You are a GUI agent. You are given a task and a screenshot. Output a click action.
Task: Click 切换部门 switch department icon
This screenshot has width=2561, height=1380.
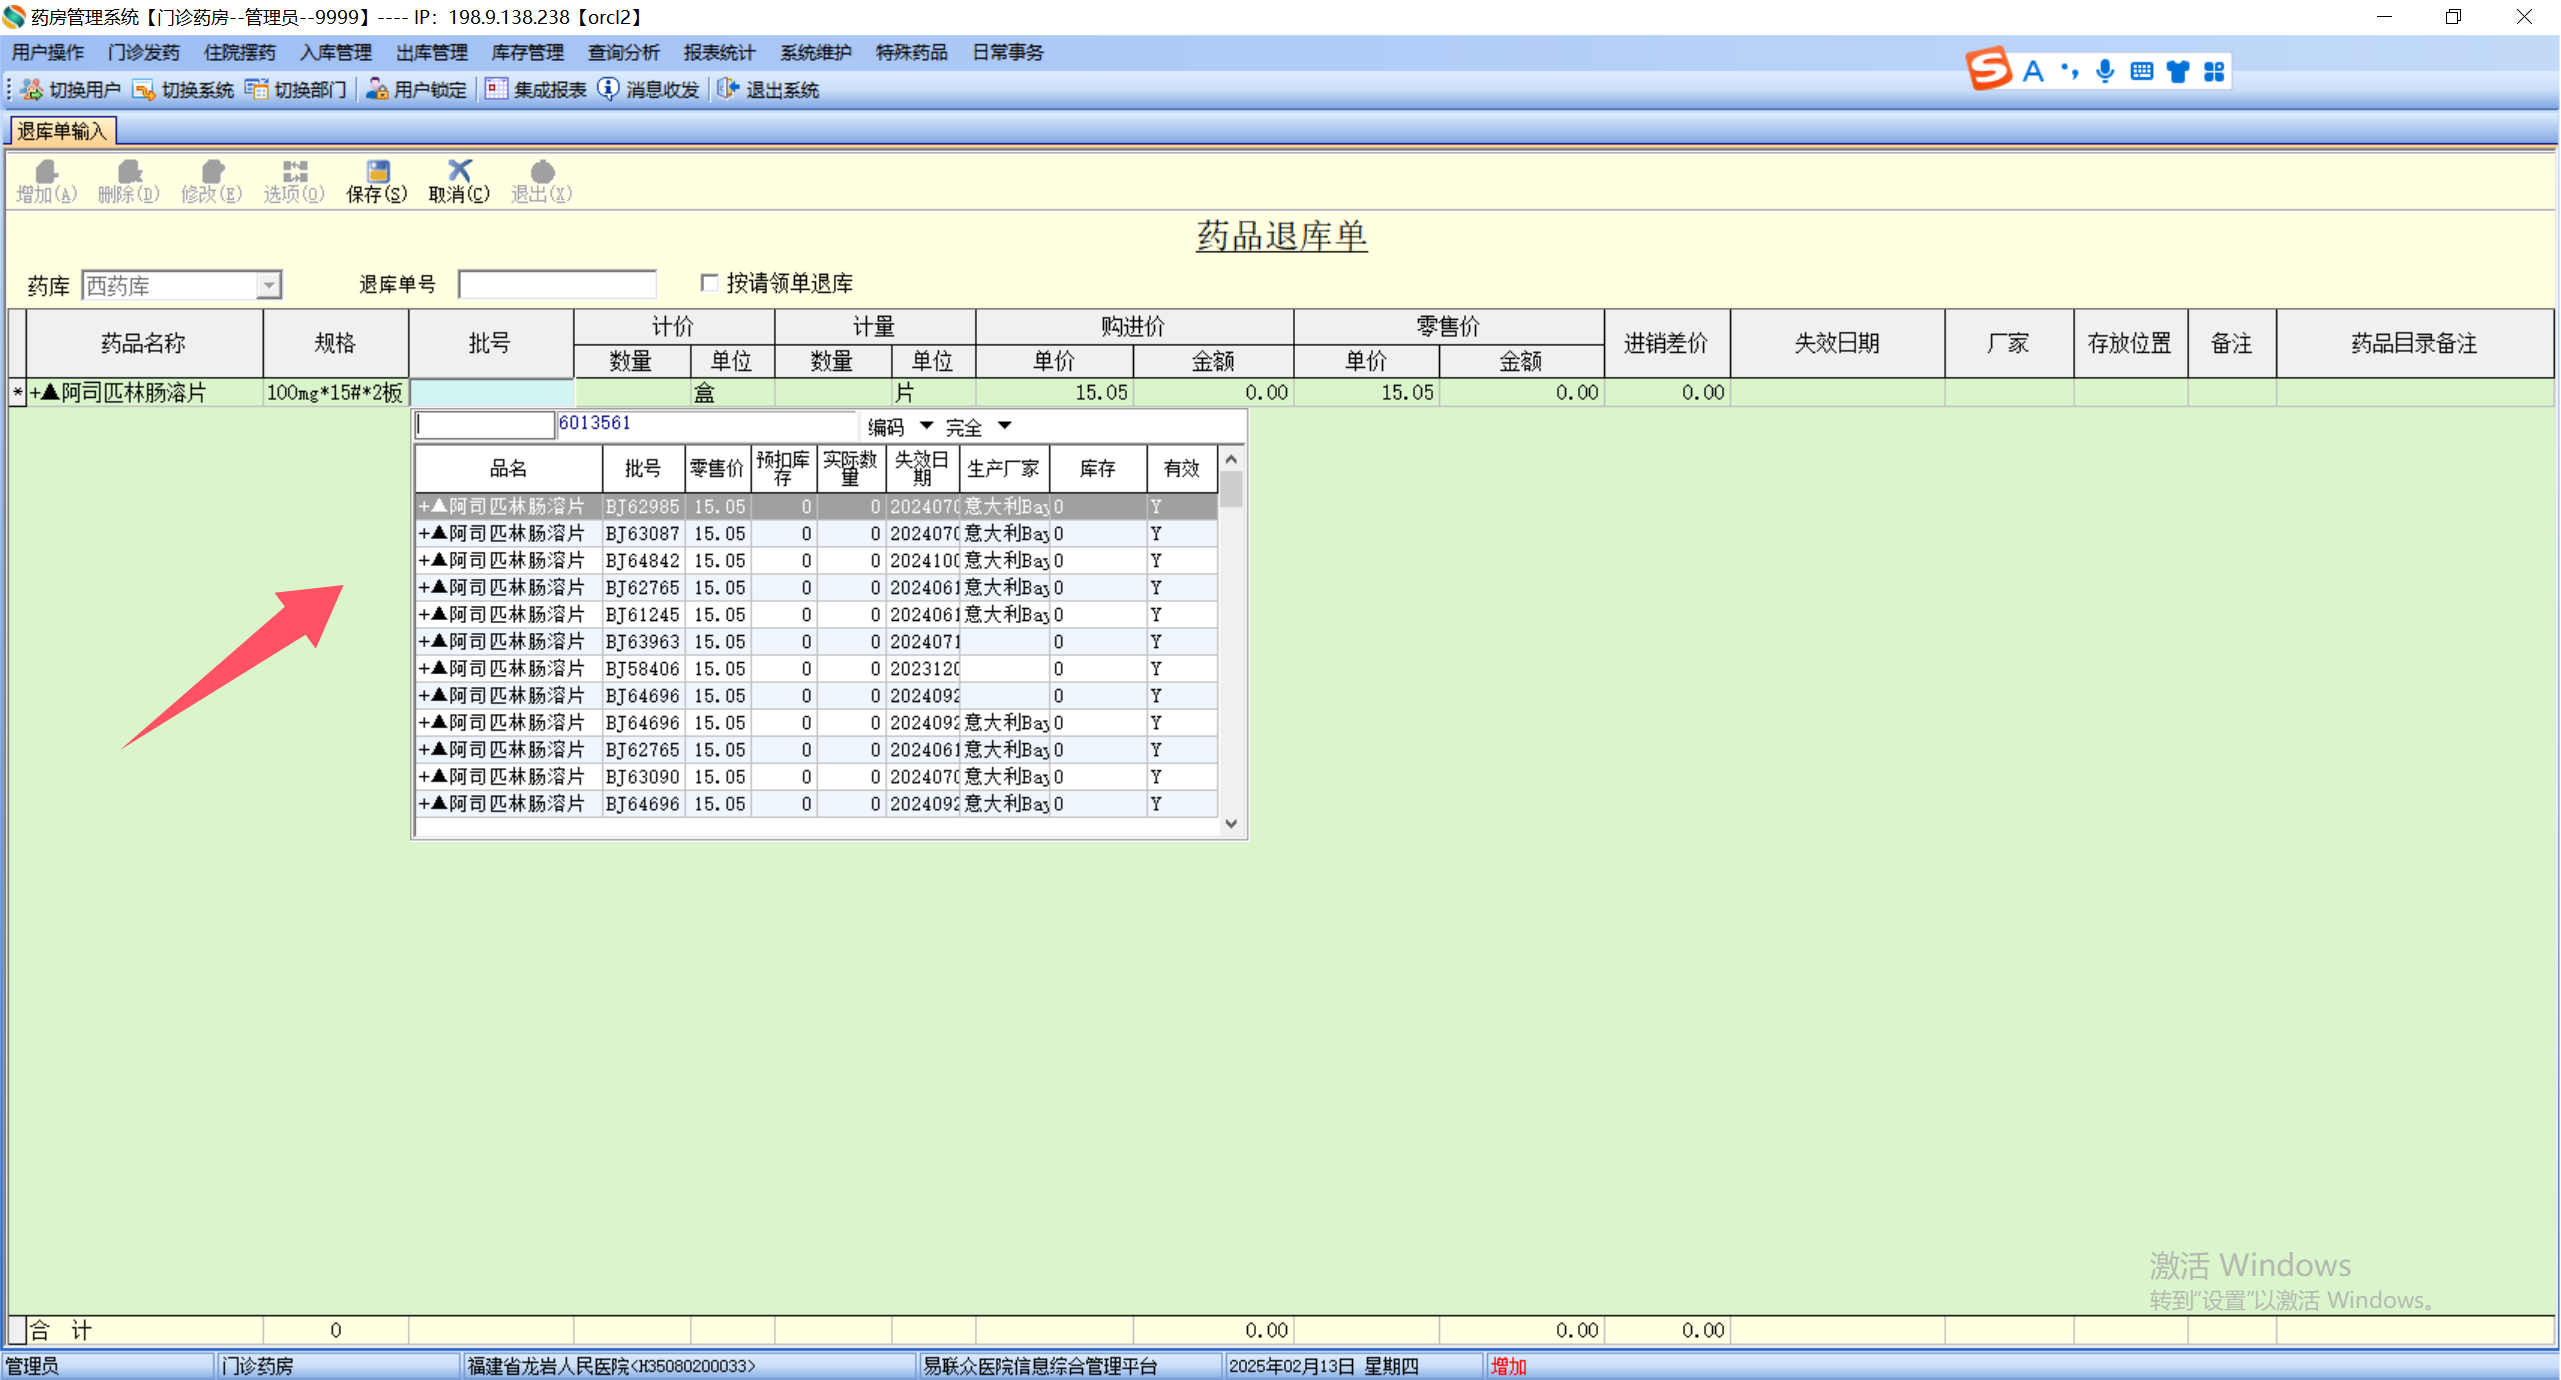257,90
